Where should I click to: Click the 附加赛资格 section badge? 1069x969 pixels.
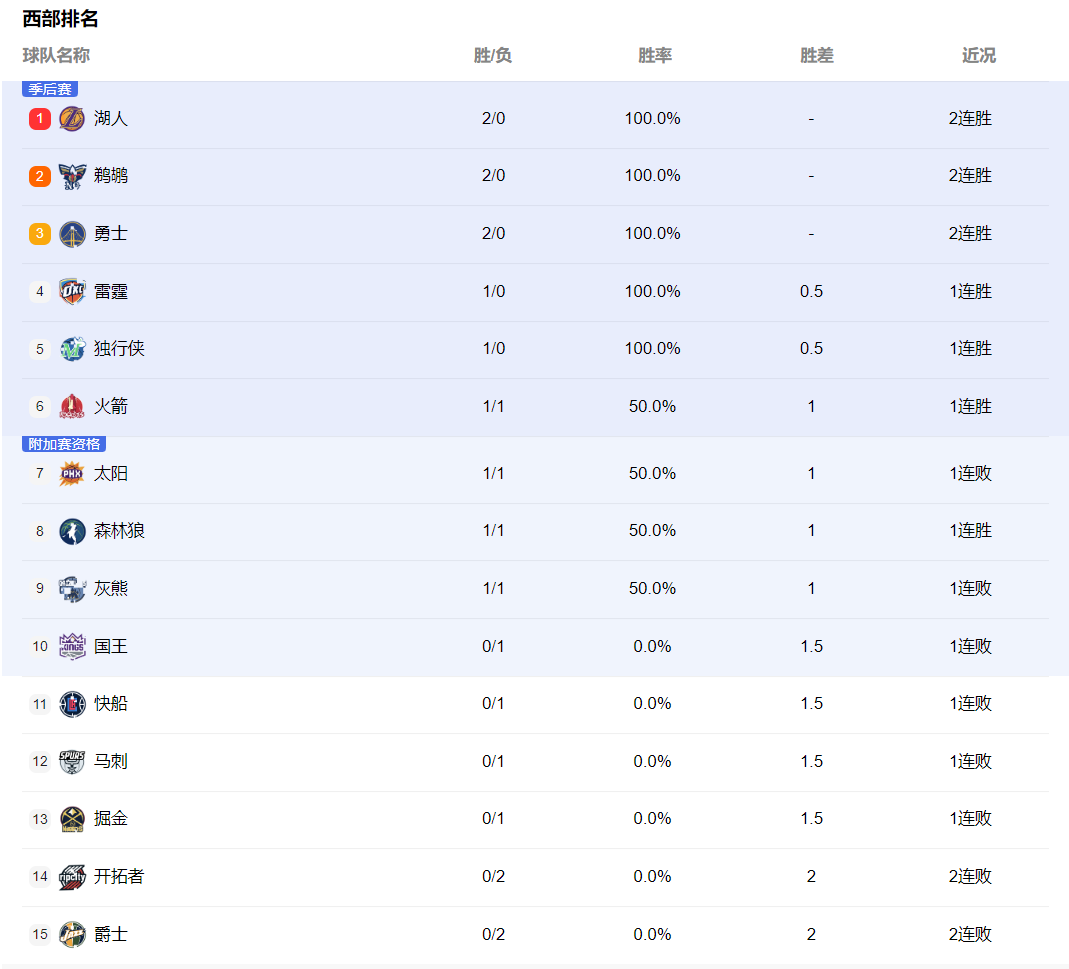(x=64, y=444)
